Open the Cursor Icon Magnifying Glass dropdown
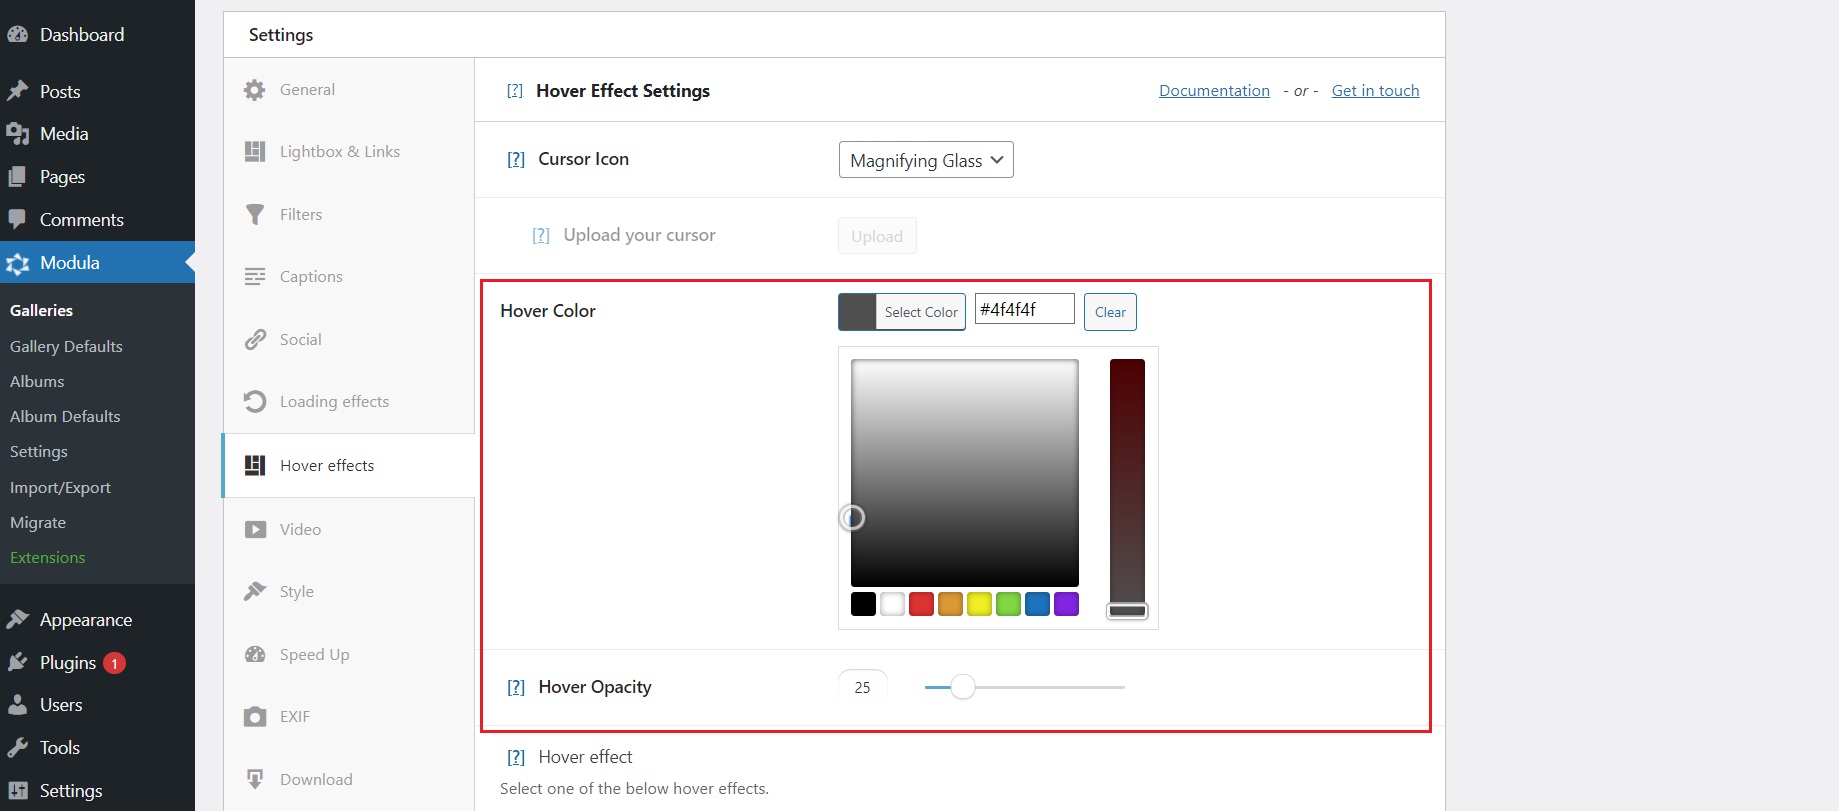 coord(926,160)
